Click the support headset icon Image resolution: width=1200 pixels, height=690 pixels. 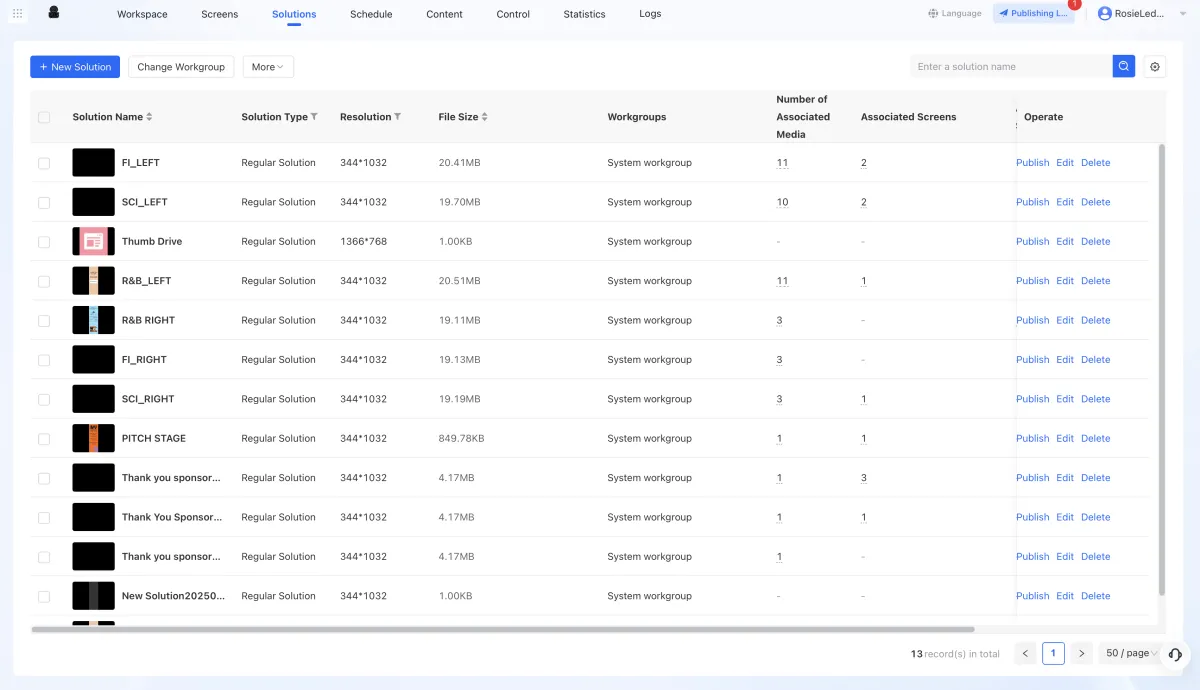1175,654
